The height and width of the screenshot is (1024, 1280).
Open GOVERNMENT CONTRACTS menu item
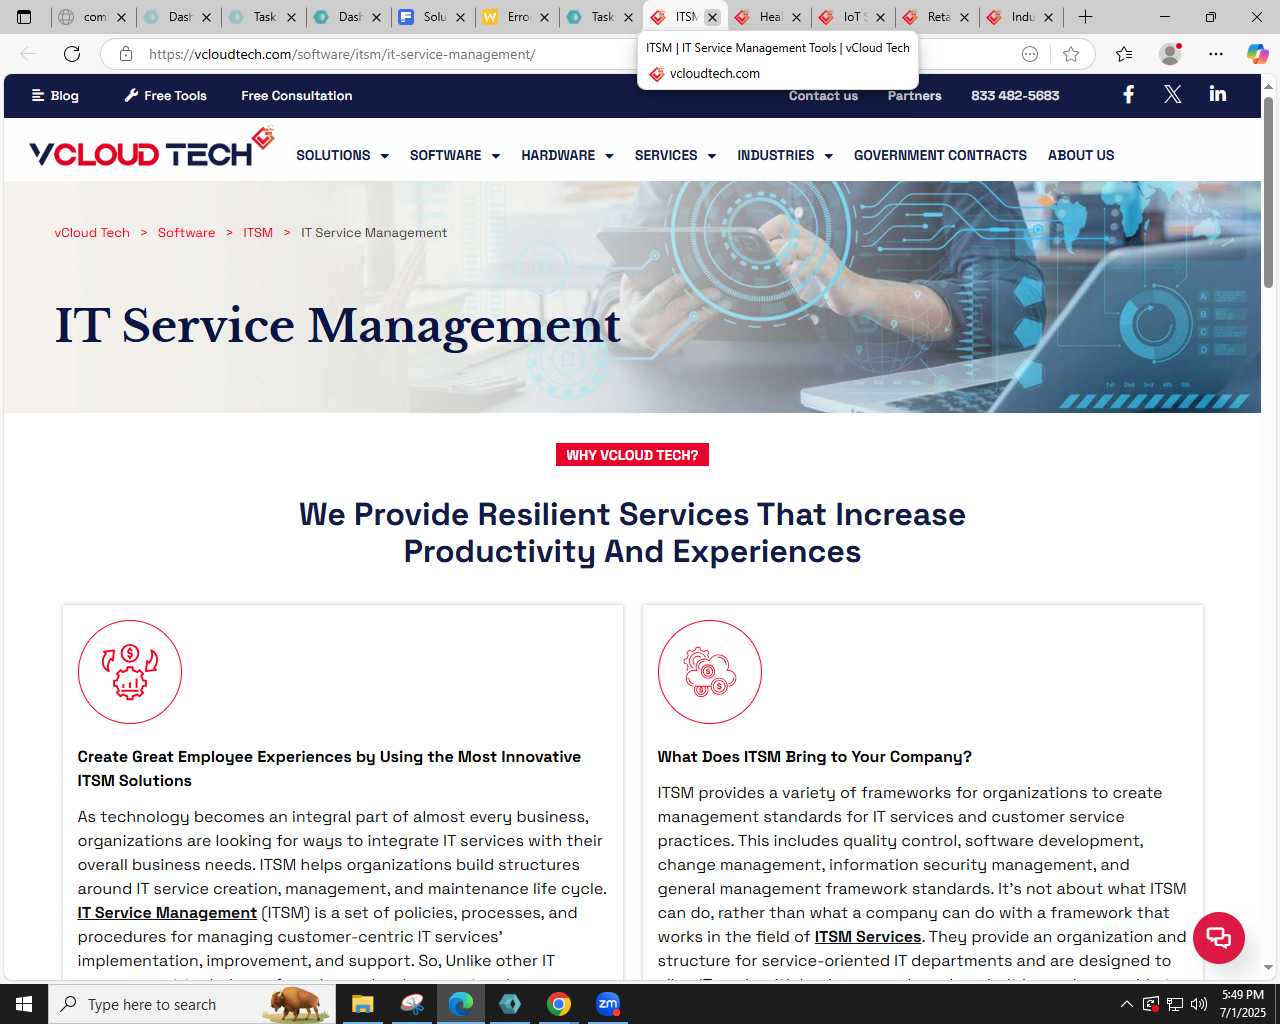coord(940,155)
